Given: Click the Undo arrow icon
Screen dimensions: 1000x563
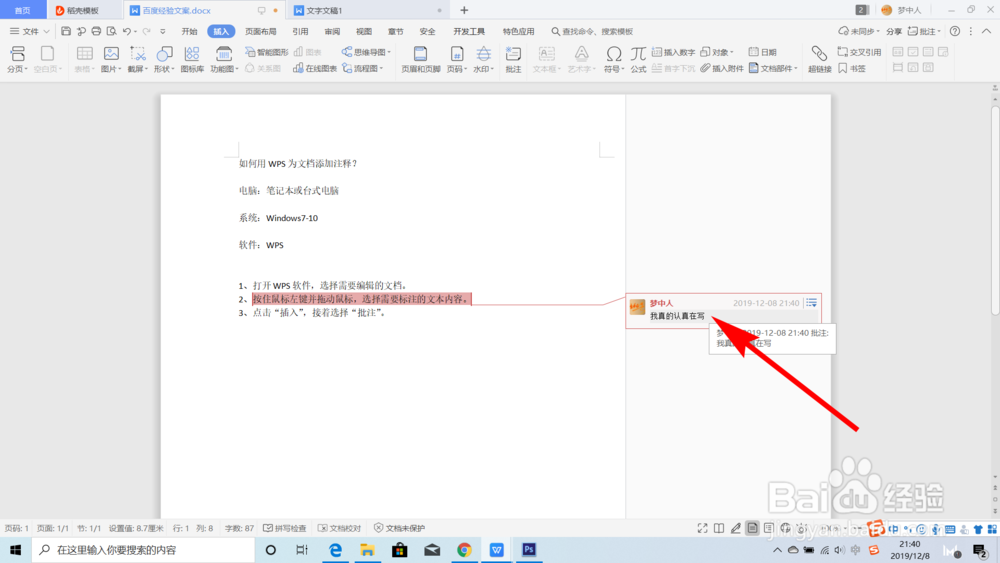Looking at the screenshot, I should [127, 31].
